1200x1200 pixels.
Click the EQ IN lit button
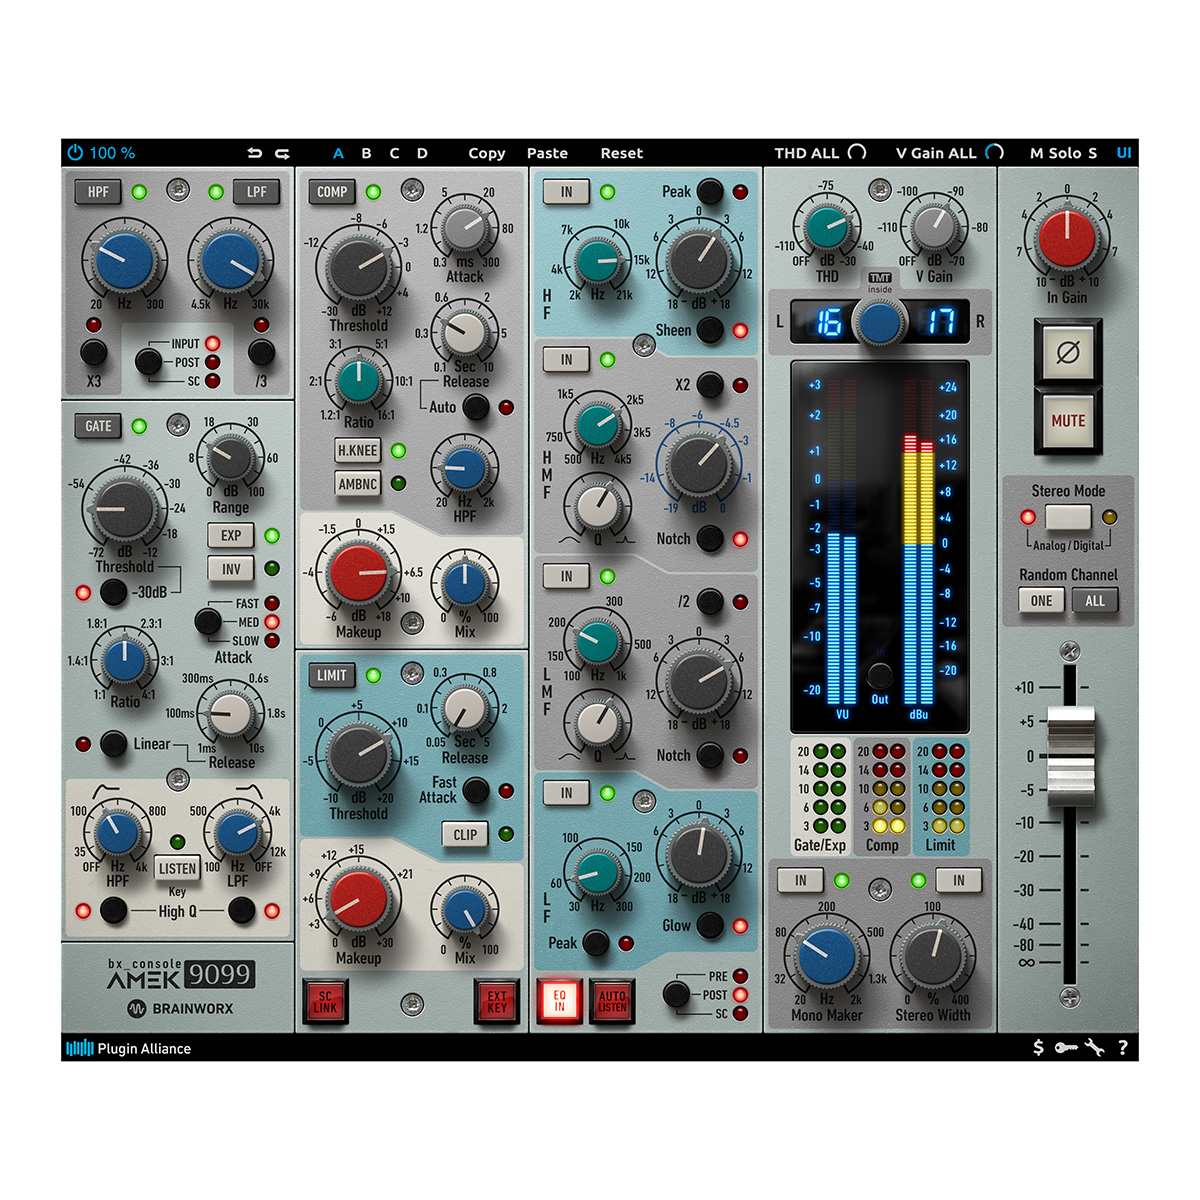coord(559,1001)
